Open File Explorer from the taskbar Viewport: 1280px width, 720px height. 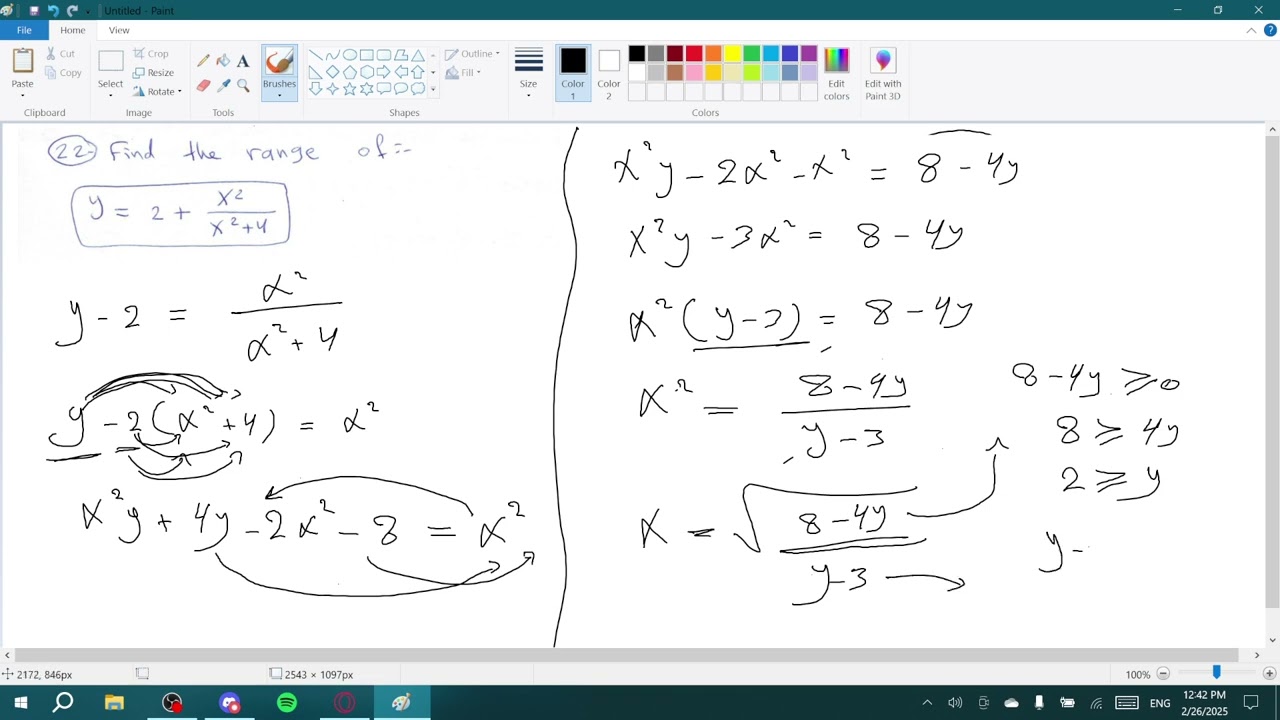[114, 703]
